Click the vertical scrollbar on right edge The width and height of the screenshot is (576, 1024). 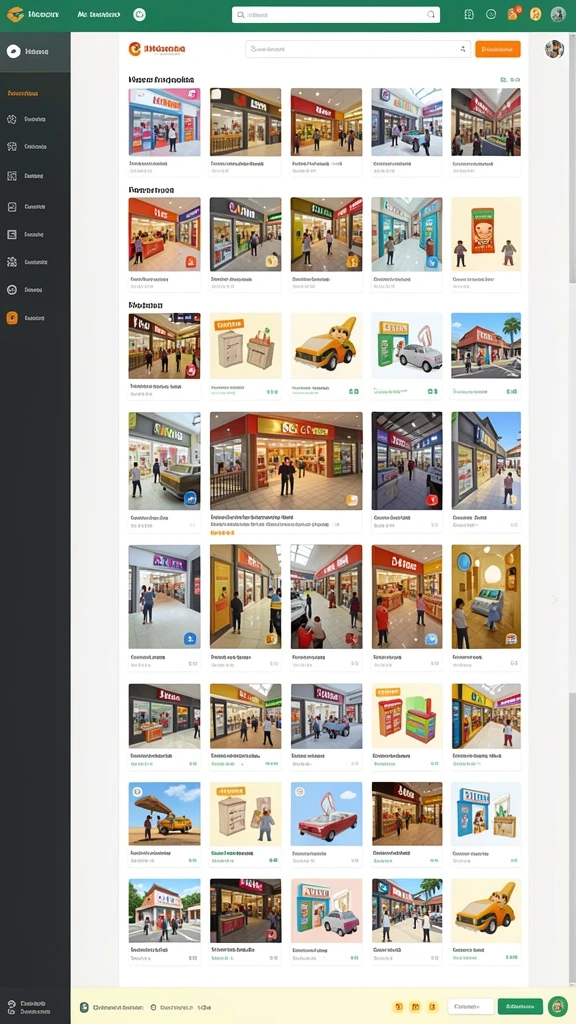point(573,157)
